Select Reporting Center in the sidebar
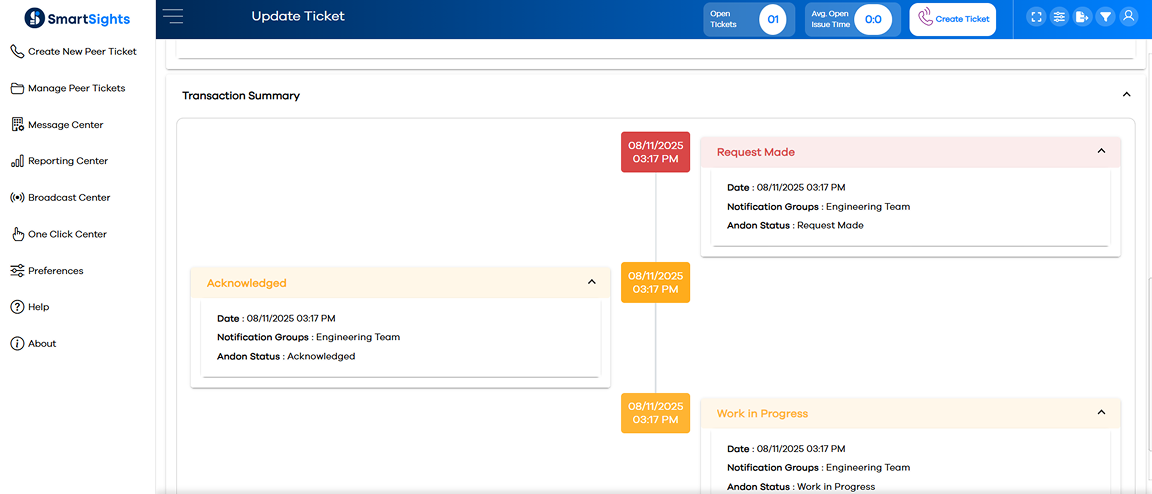 [67, 161]
